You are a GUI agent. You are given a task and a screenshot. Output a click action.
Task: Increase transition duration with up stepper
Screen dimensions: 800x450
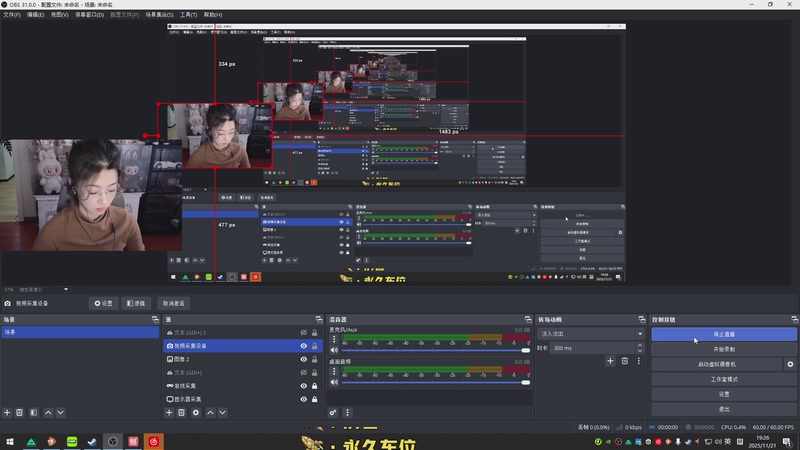pos(640,345)
